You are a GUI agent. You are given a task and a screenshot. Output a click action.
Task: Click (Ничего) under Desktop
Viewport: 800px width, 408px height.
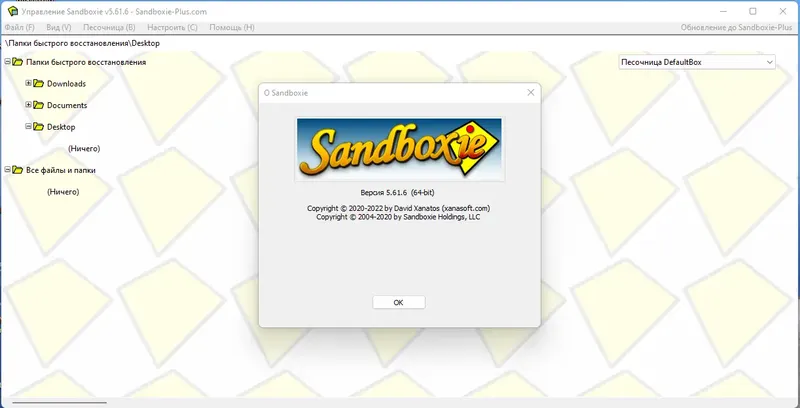(84, 149)
